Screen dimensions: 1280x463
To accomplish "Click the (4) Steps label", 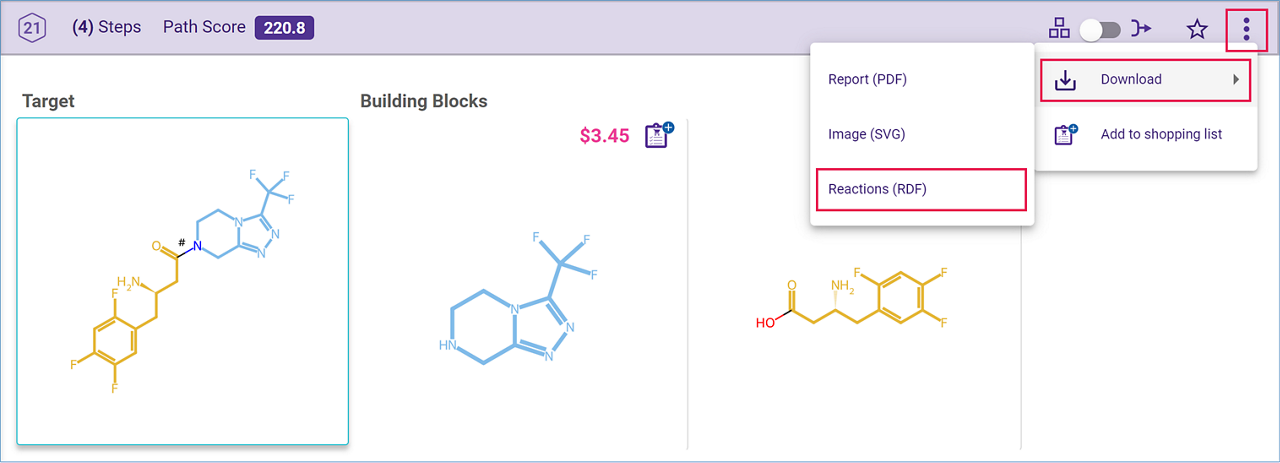I will (106, 27).
